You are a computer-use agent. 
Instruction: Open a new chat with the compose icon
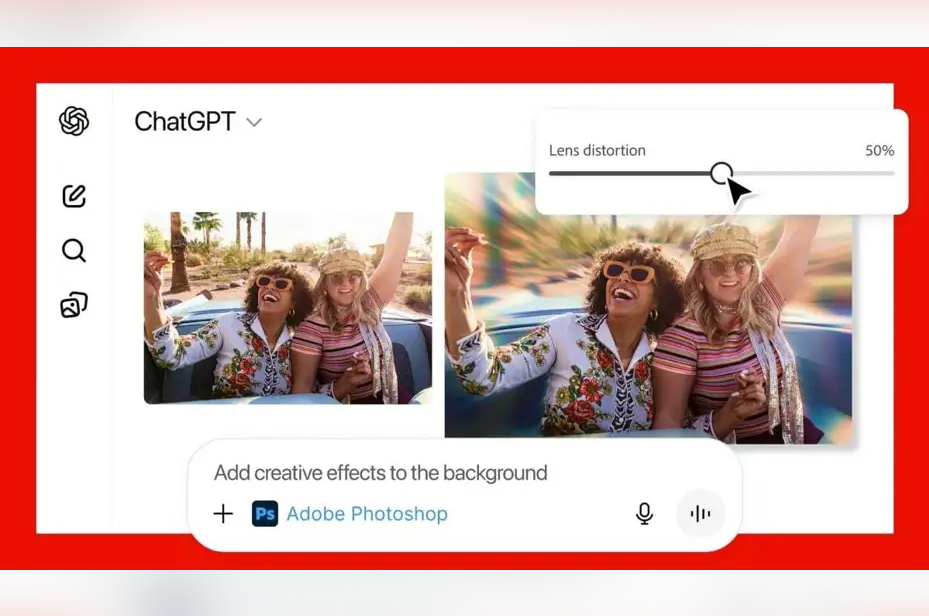point(73,196)
